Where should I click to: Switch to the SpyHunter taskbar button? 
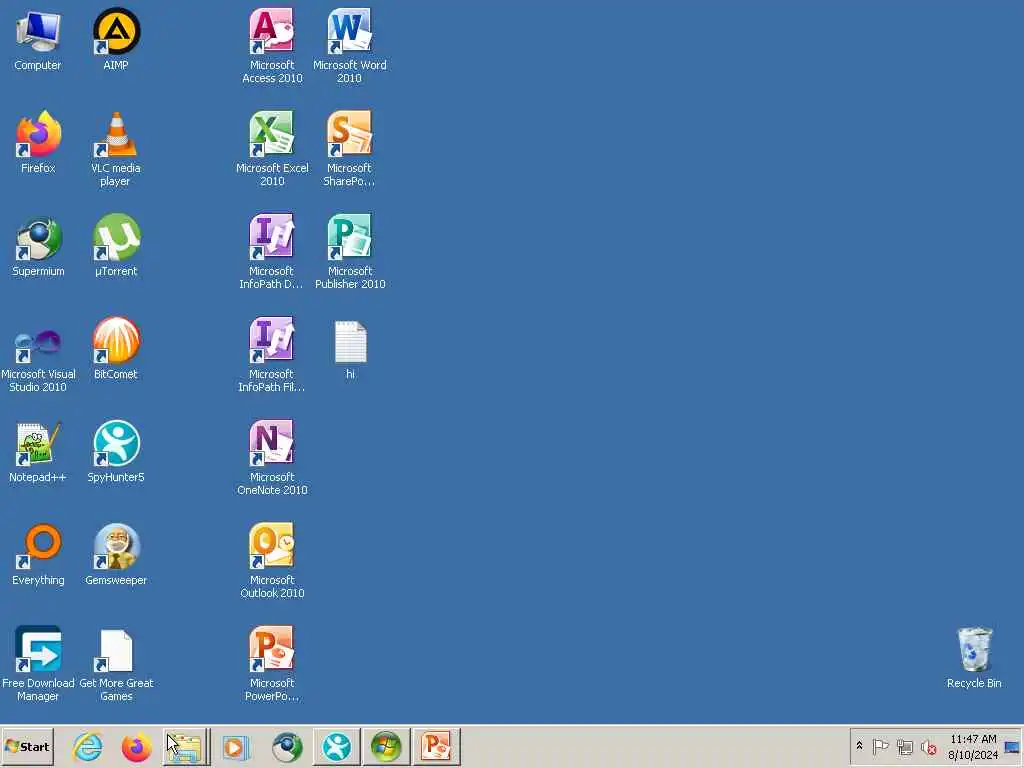(337, 746)
